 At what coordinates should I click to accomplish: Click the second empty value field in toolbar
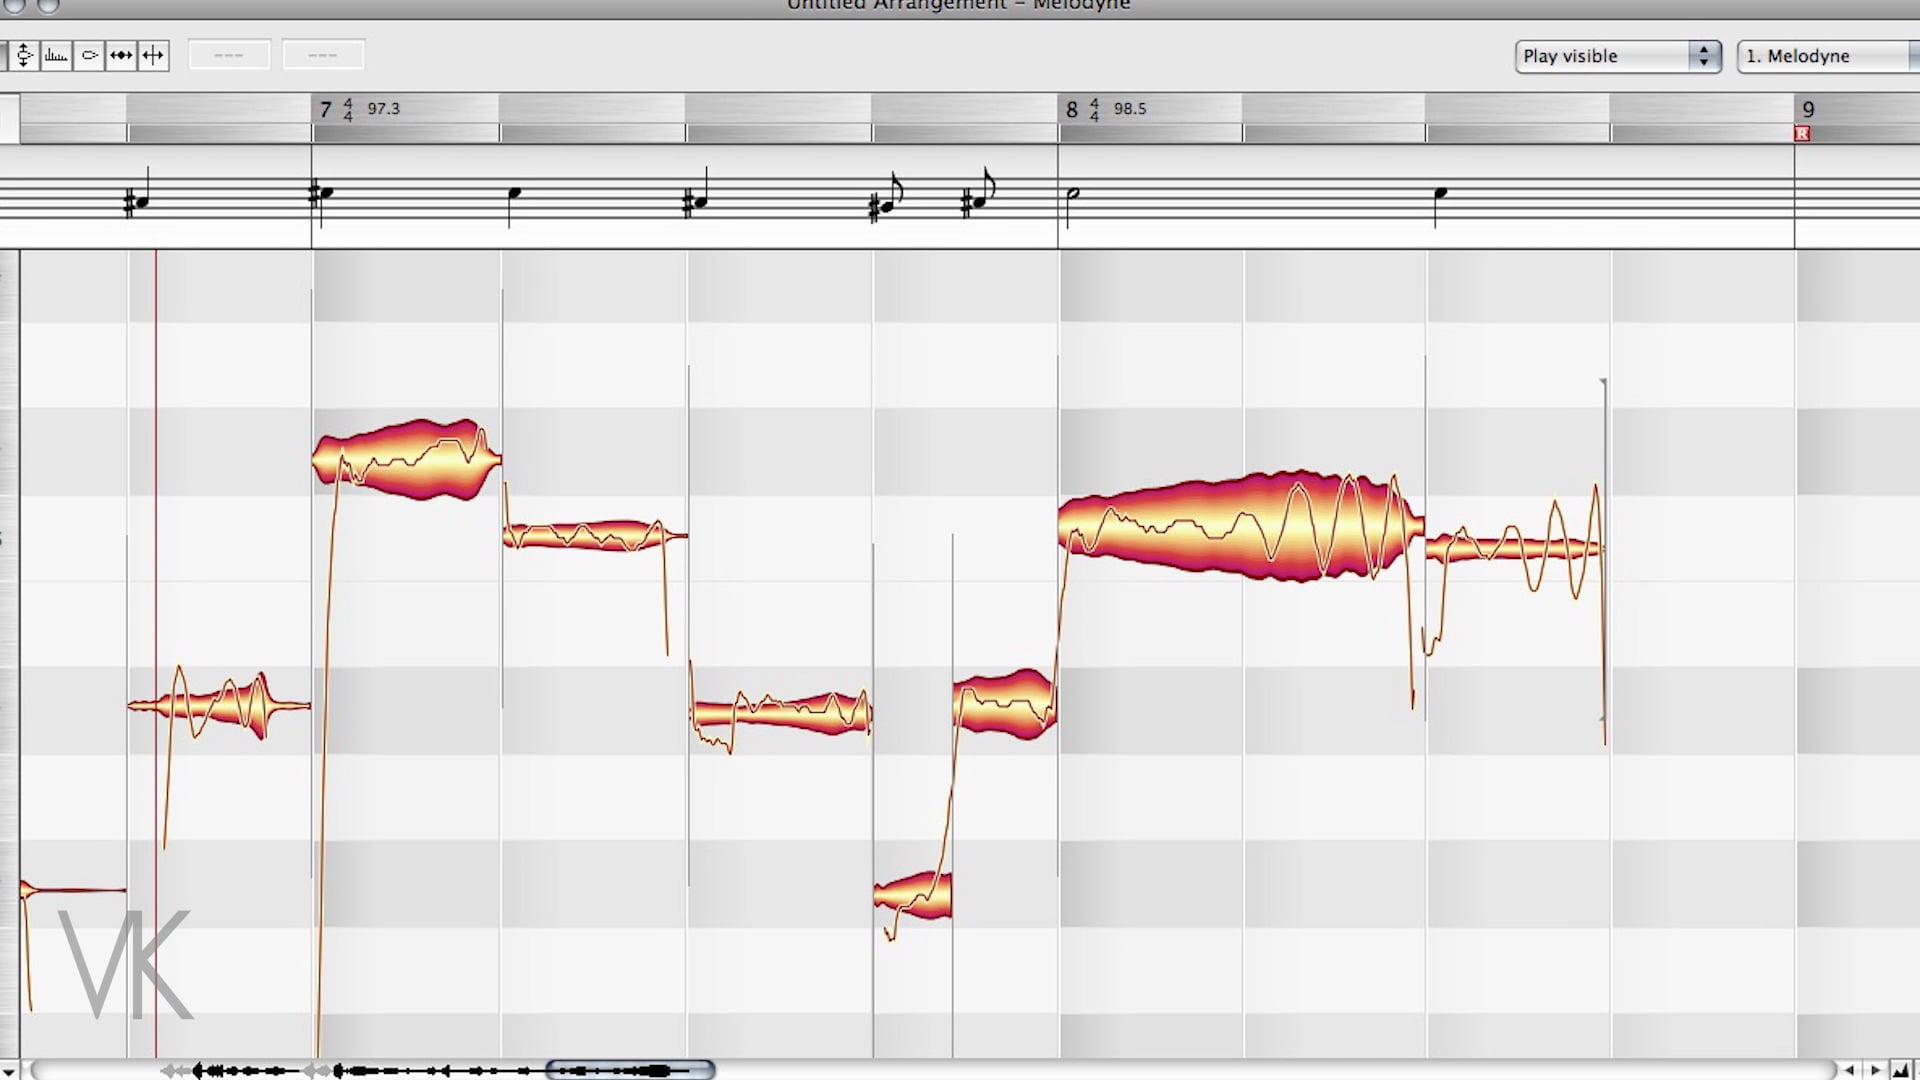click(x=323, y=56)
